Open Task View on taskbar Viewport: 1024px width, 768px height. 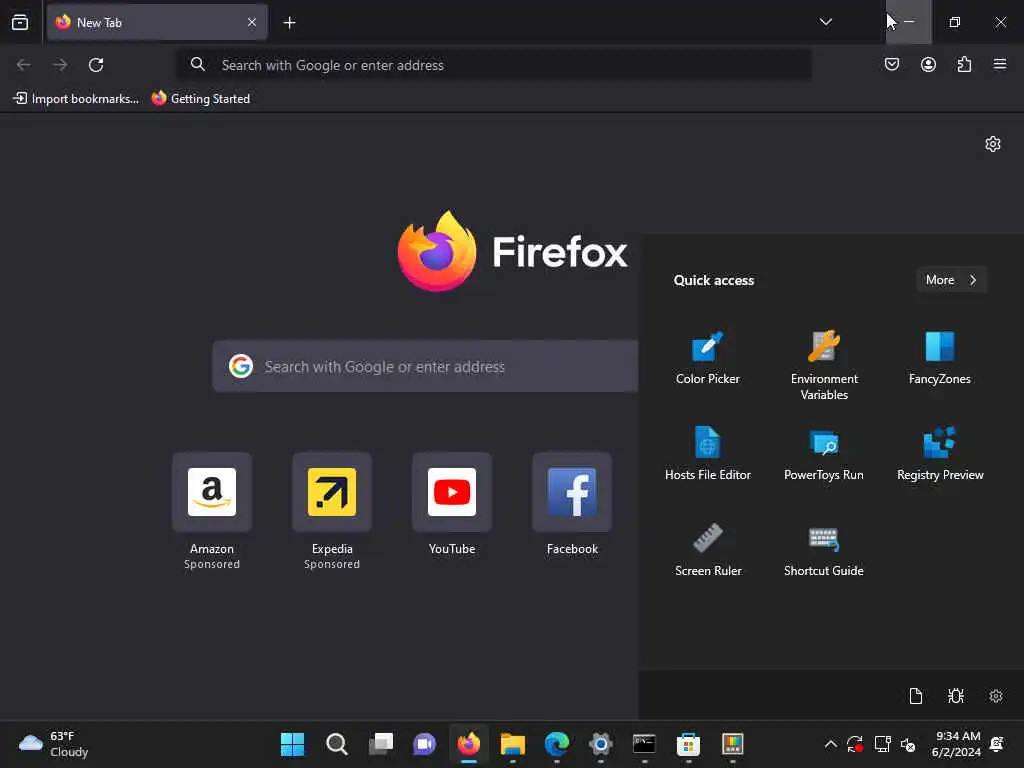(x=381, y=744)
